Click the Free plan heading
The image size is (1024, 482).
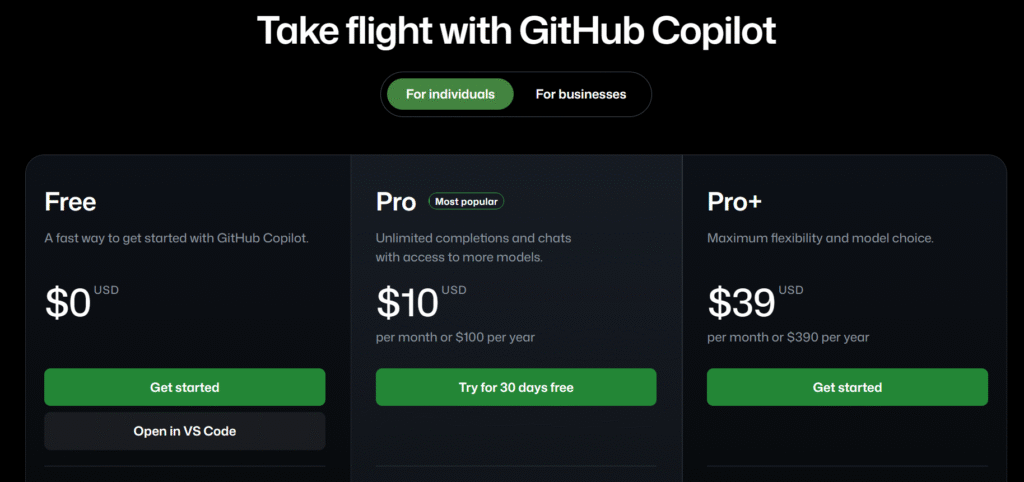(x=70, y=202)
